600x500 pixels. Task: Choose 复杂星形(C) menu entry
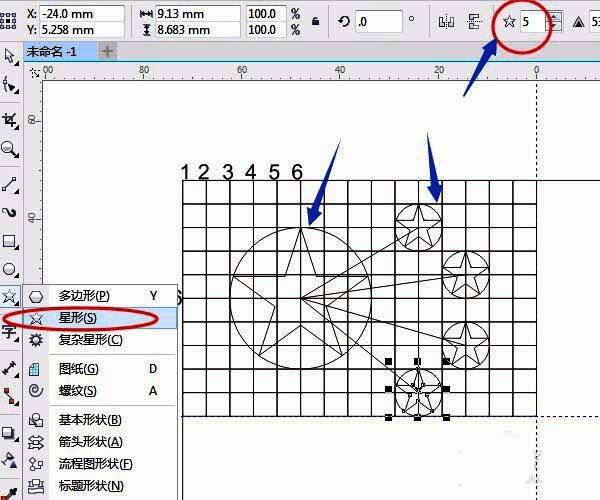pyautogui.click(x=90, y=340)
